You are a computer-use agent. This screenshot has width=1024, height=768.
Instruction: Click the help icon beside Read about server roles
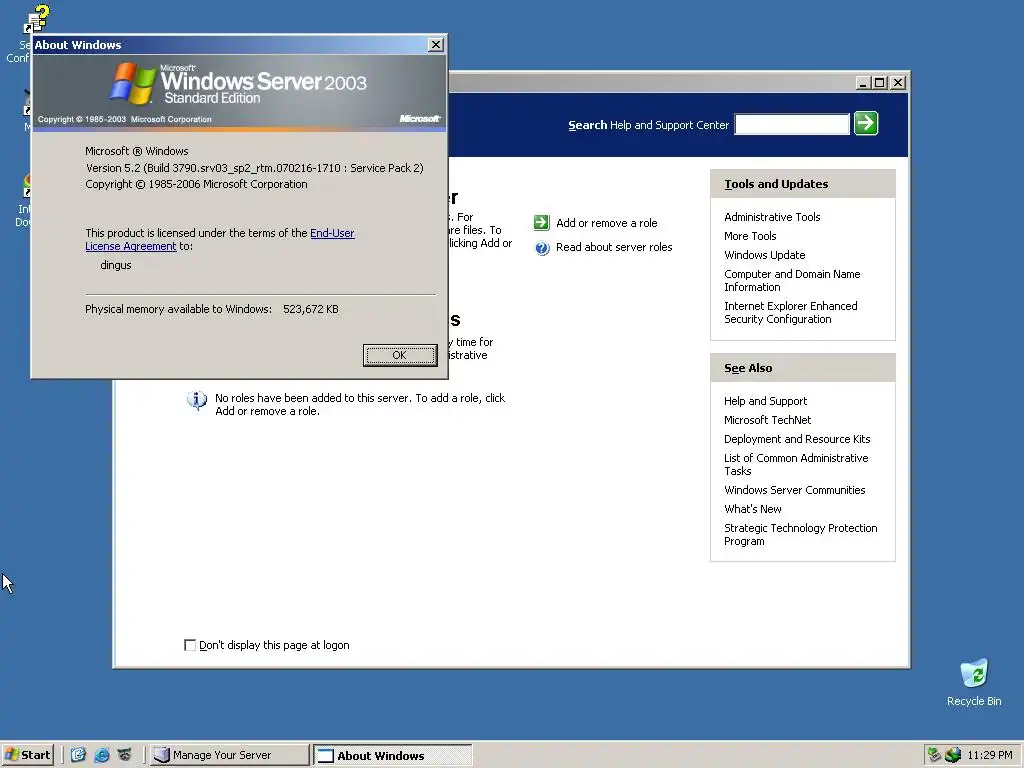pyautogui.click(x=542, y=248)
